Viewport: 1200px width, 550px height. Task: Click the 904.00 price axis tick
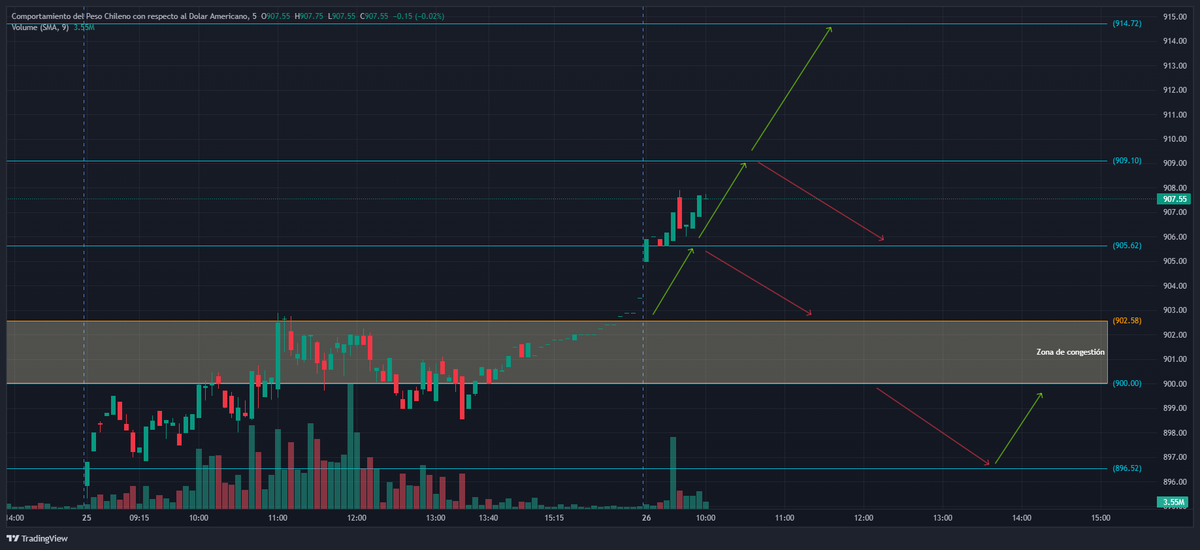tap(1174, 286)
